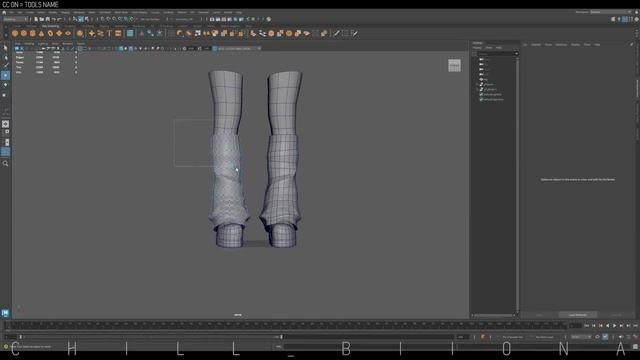Switch to the Poly Modeling shelf tab
The image size is (640, 360).
coord(50,27)
